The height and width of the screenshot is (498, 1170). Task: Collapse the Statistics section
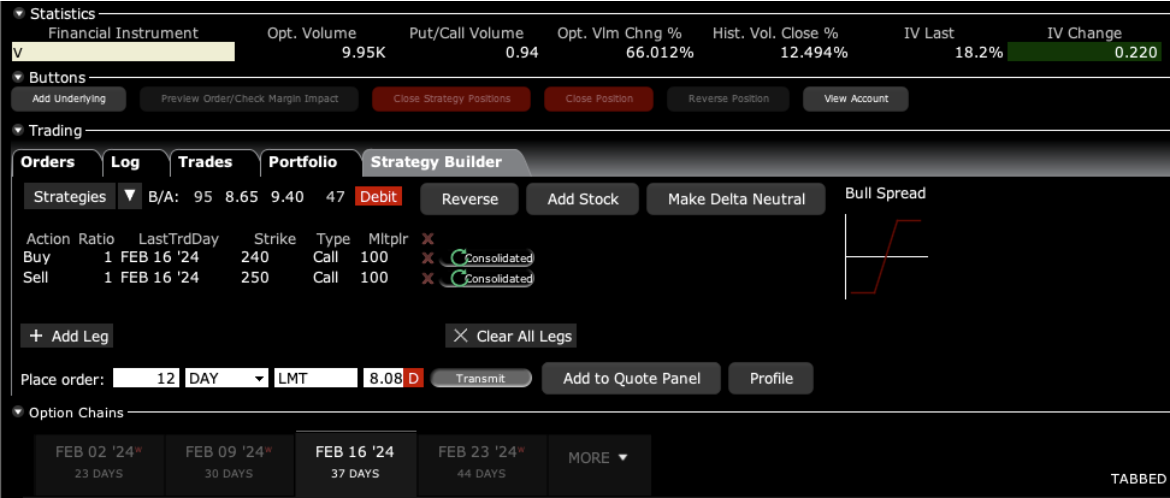click(x=19, y=14)
